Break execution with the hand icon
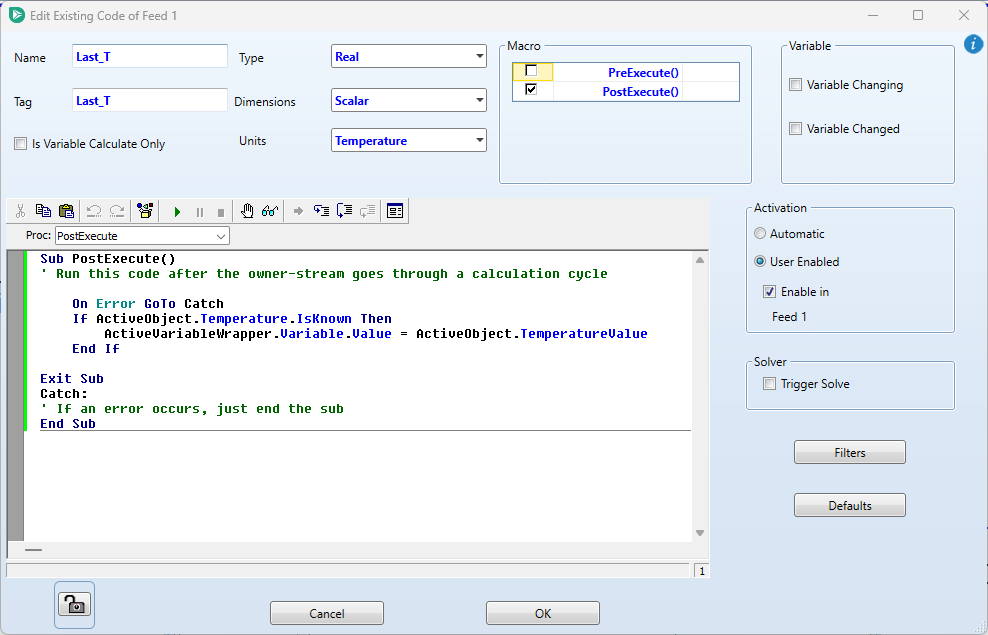The width and height of the screenshot is (988, 635). (247, 210)
